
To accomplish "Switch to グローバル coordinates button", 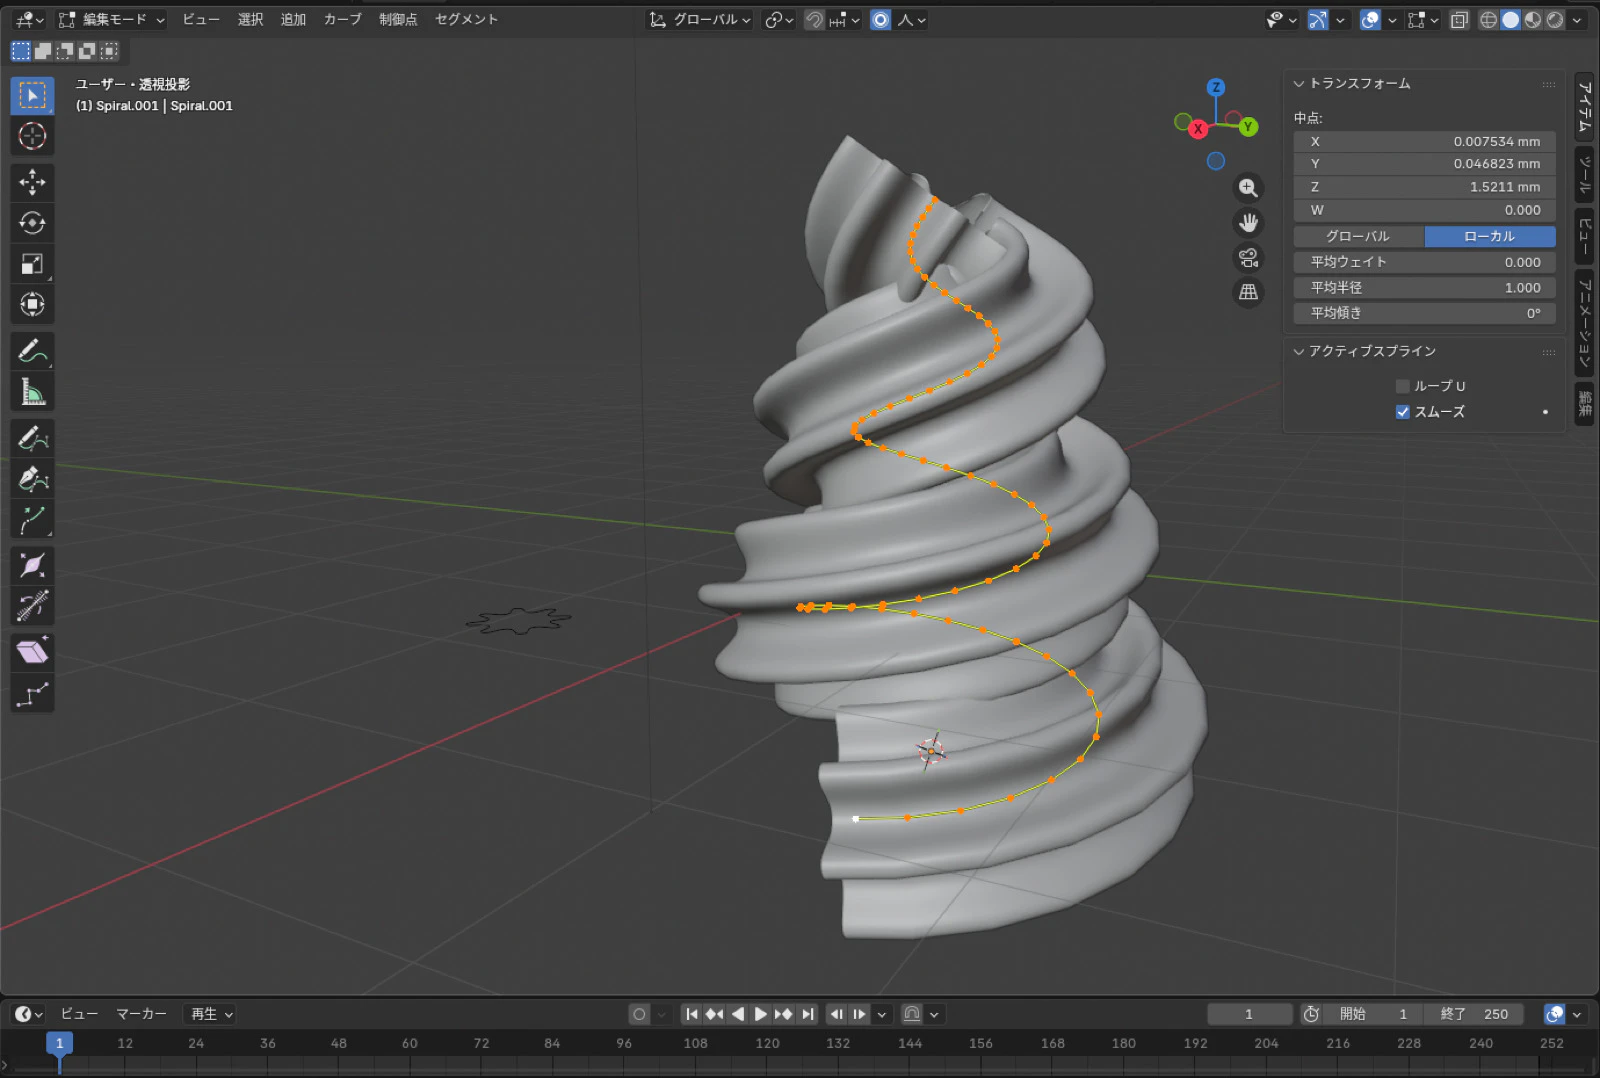I will (x=1357, y=237).
